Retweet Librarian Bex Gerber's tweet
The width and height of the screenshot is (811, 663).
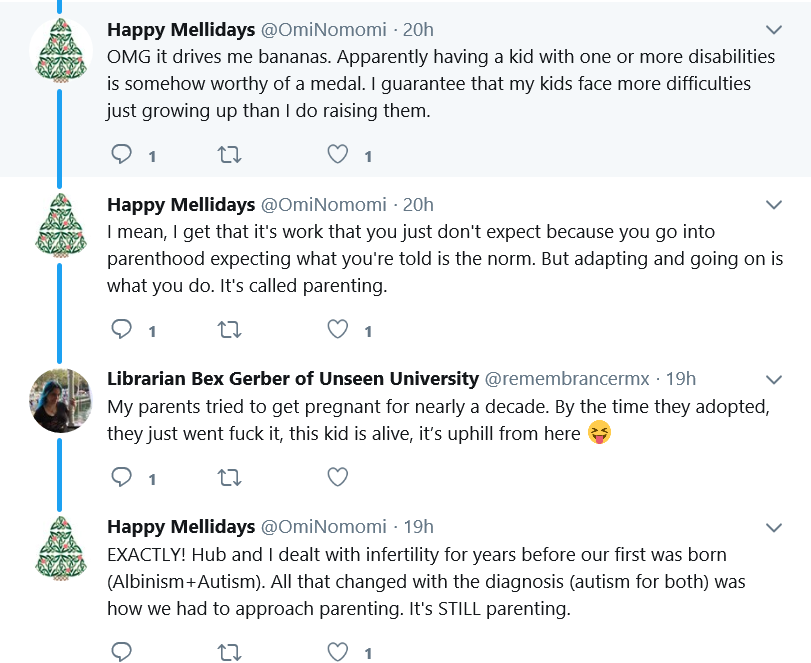229,477
